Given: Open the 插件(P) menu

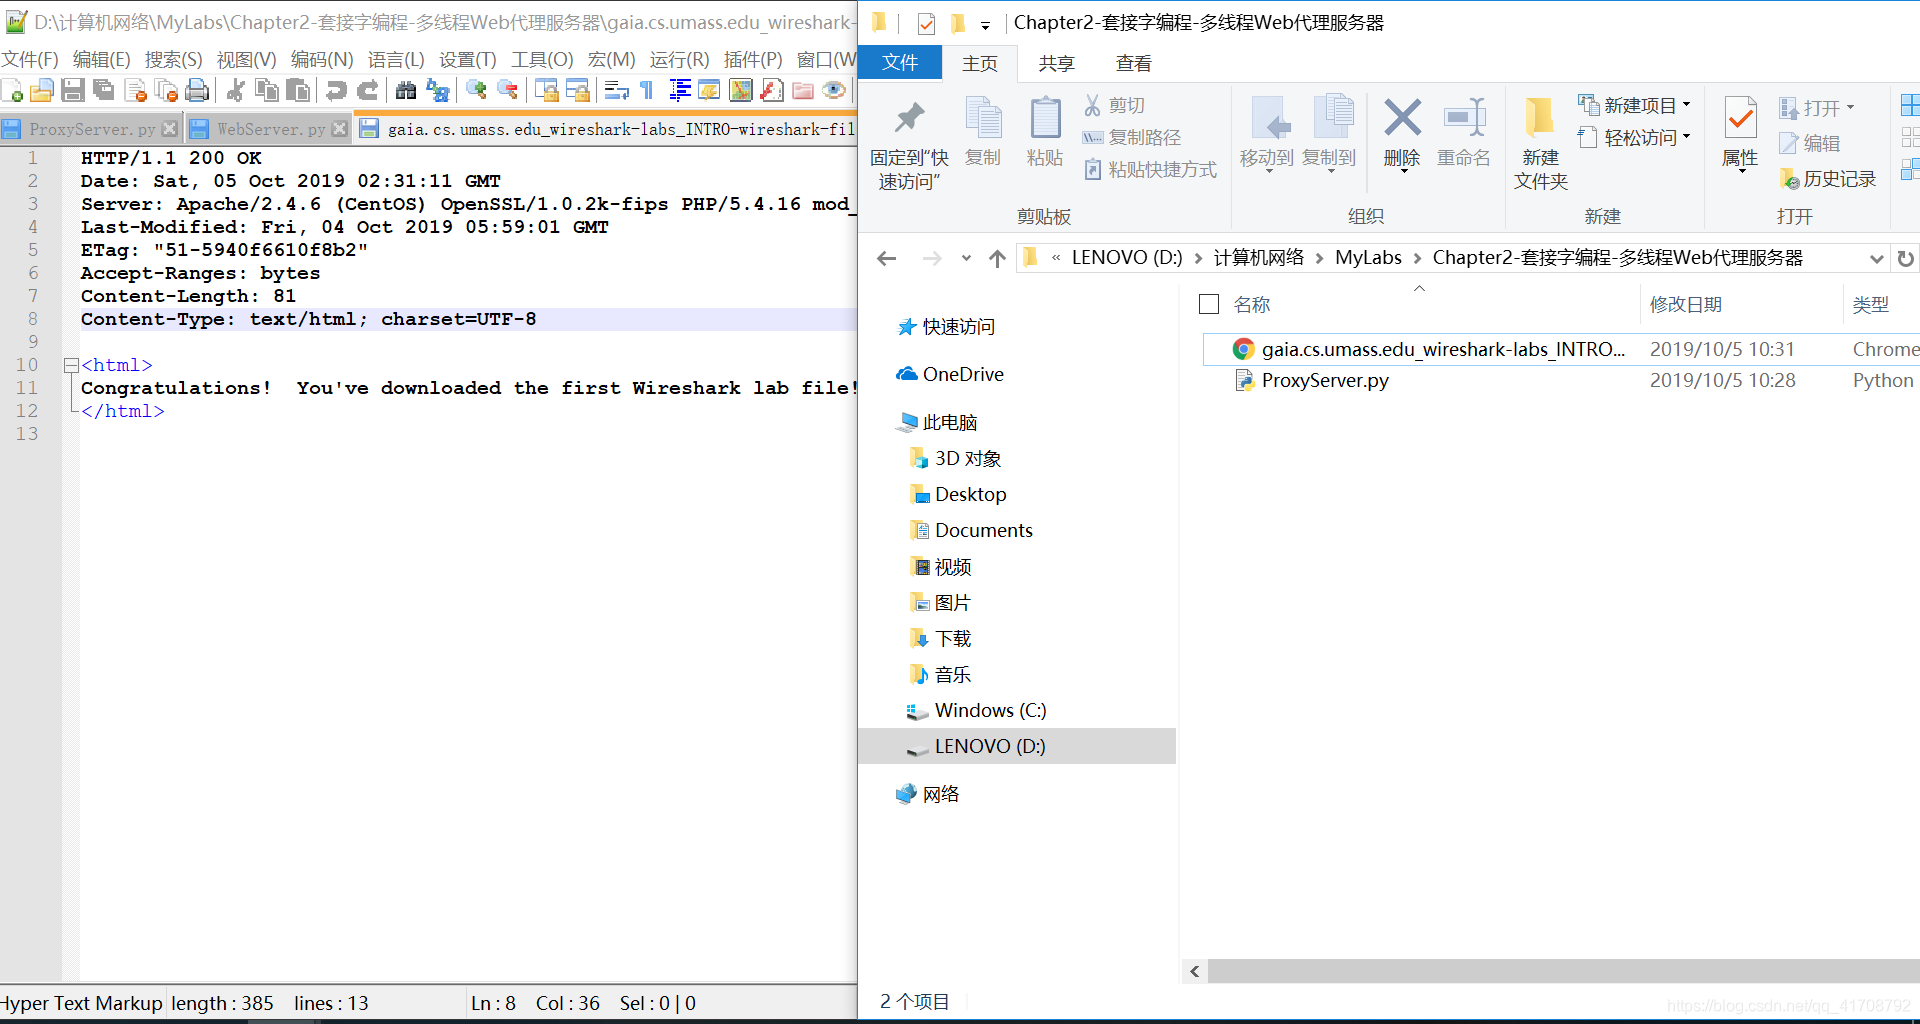Looking at the screenshot, I should [753, 60].
